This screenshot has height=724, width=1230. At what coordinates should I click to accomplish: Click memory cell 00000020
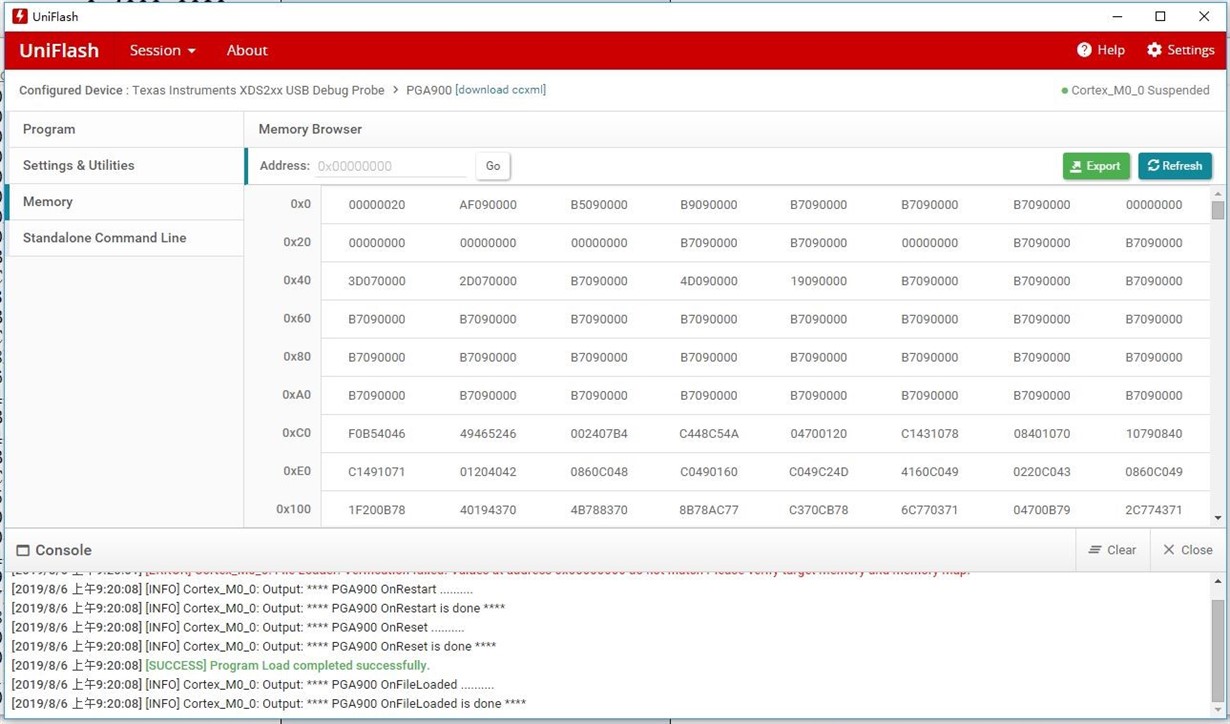tap(377, 205)
